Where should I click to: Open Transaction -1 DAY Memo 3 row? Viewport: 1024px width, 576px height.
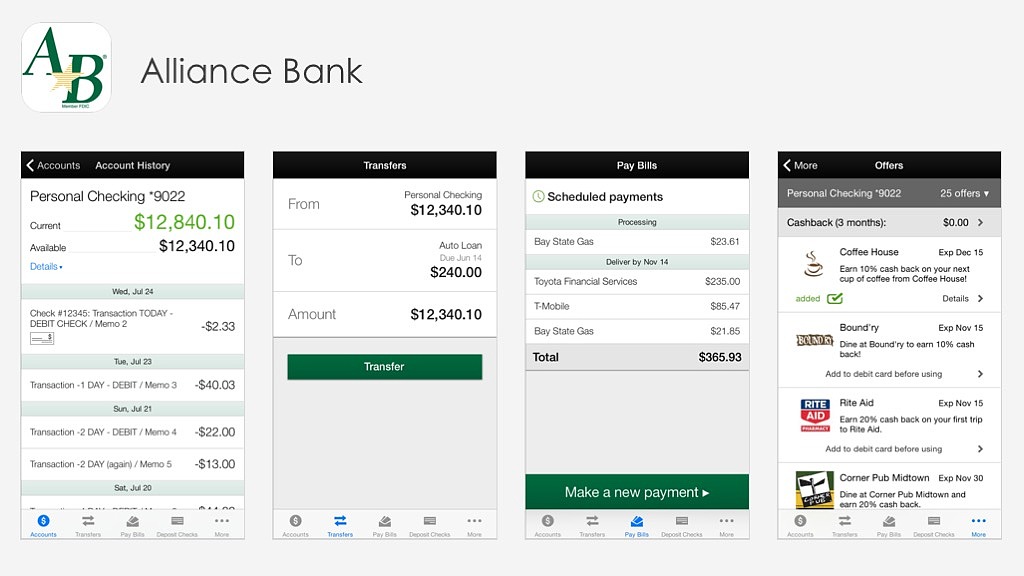point(133,385)
